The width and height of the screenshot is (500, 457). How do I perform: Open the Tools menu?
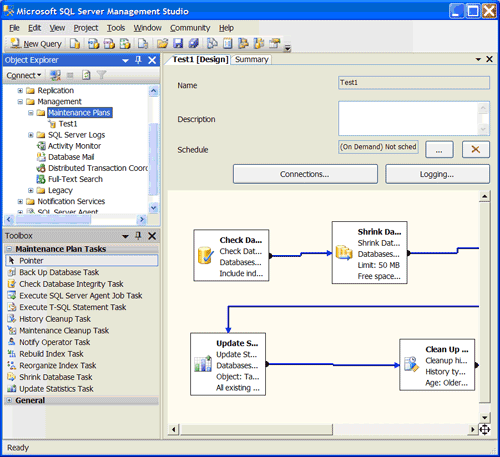point(116,28)
